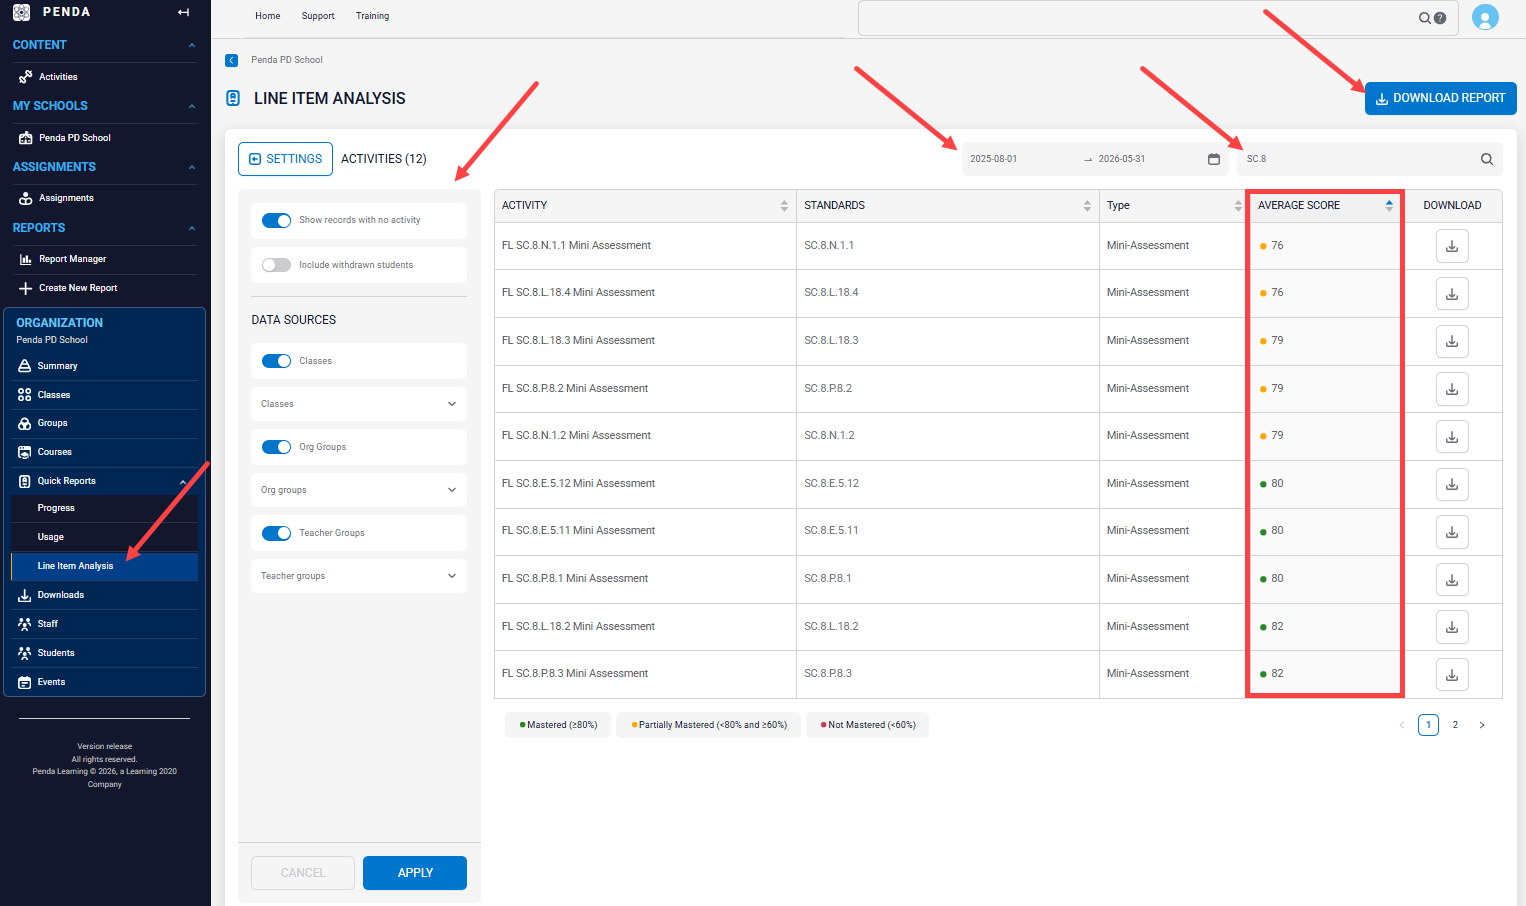Click the magnifier in the SC.8 search field
1526x906 pixels.
click(1487, 159)
